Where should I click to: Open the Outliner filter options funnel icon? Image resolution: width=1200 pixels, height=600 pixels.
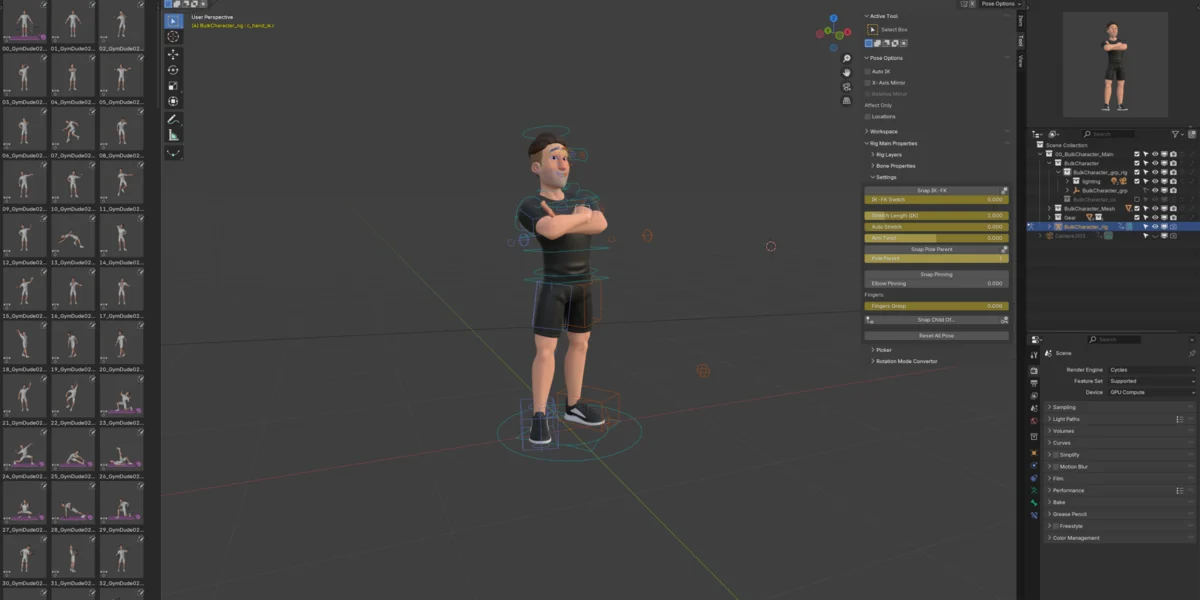click(x=1175, y=133)
